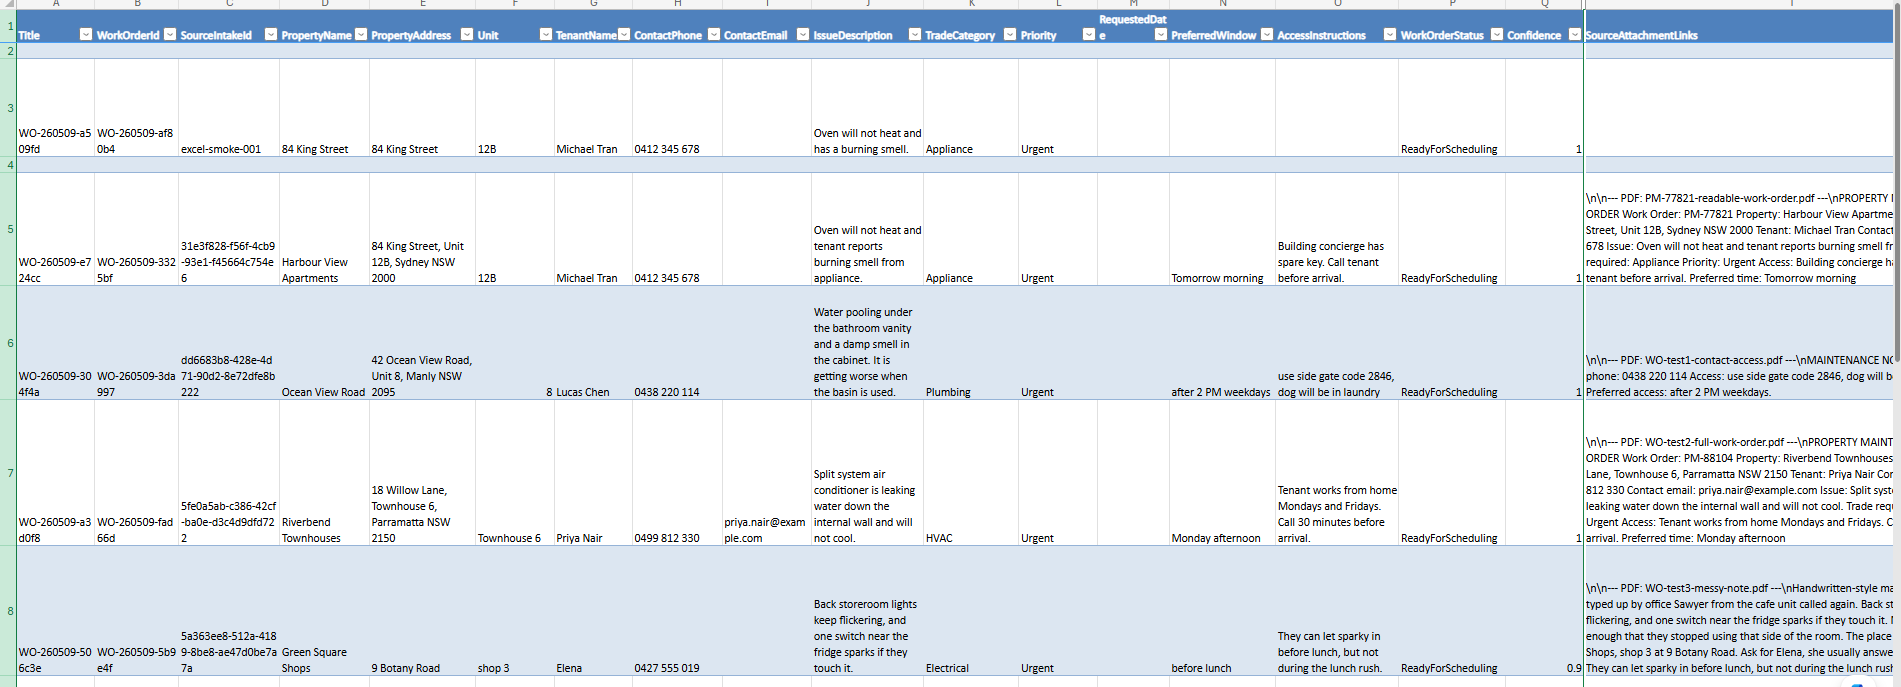Screen dimensions: 1901x687
Task: Select the '9 Botany Road' address cell
Action: pyautogui.click(x=422, y=611)
